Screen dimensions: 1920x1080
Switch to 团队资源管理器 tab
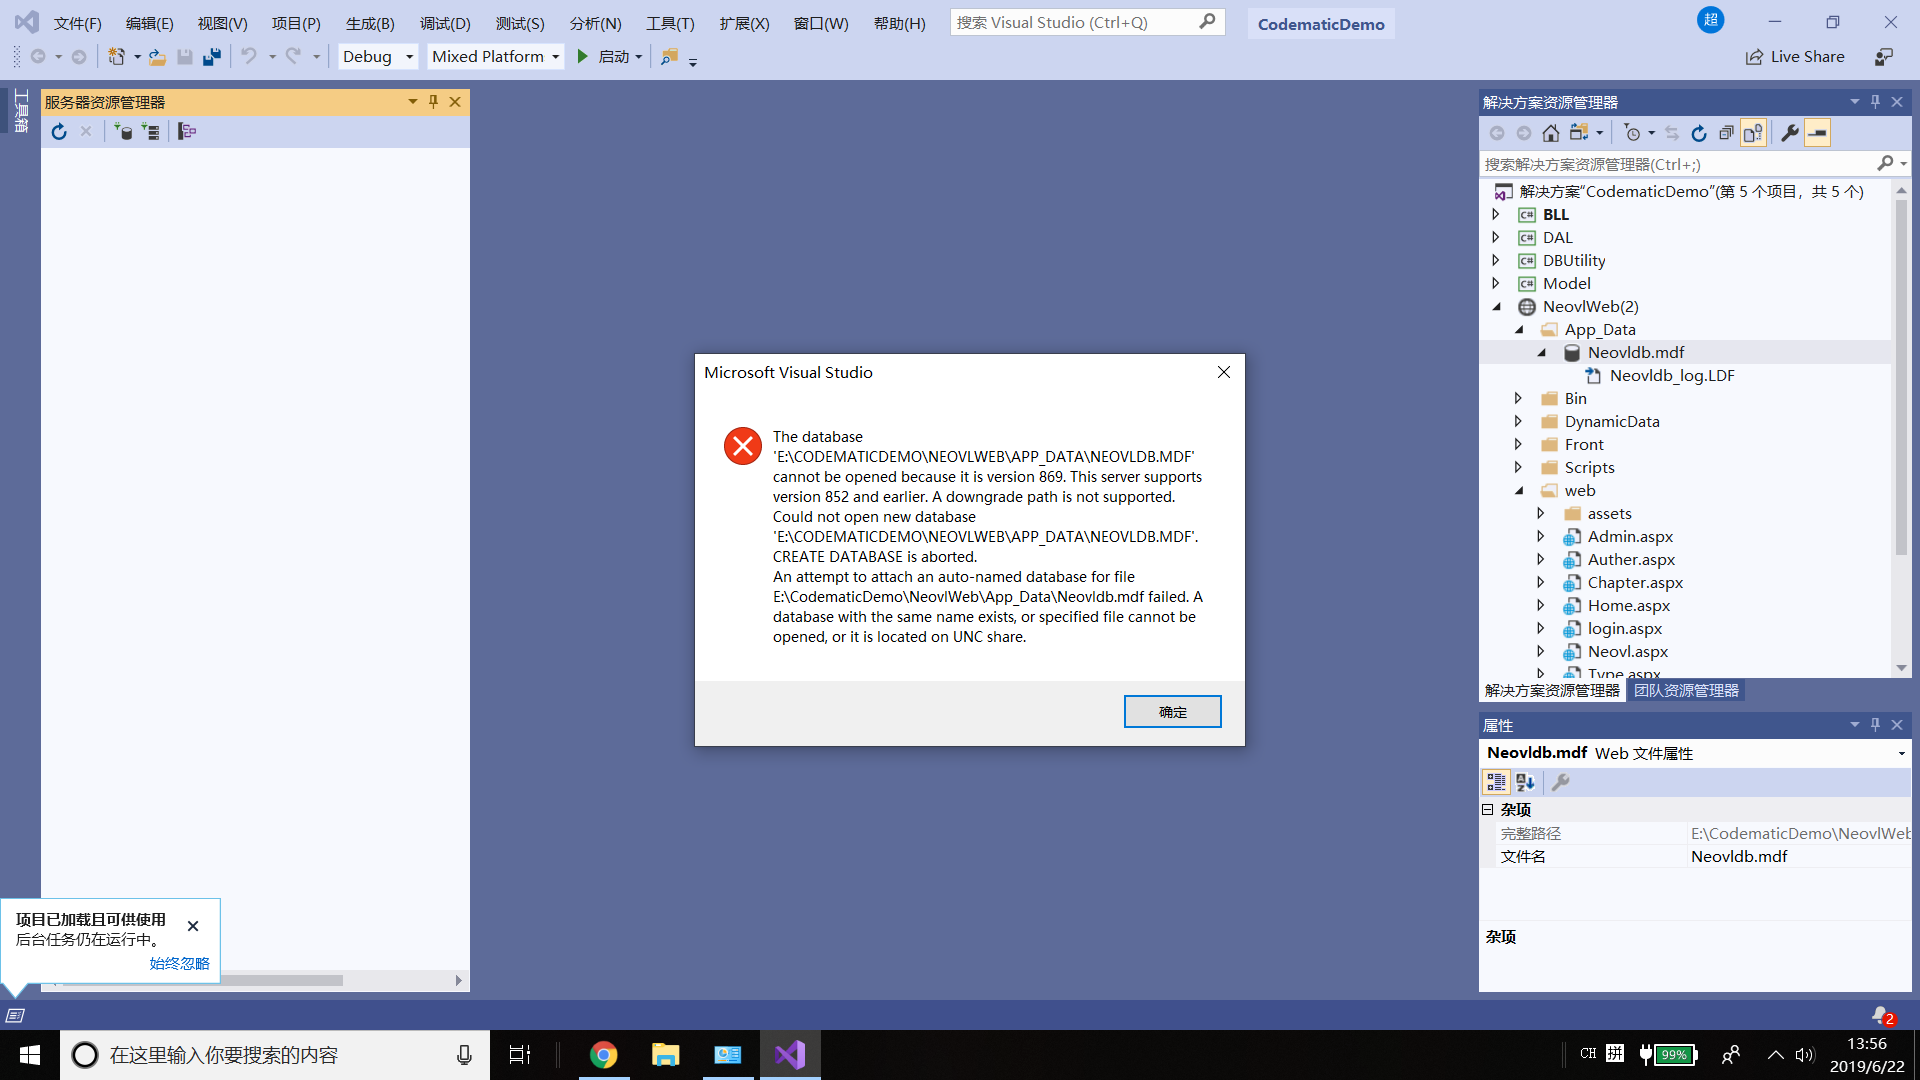click(1685, 690)
